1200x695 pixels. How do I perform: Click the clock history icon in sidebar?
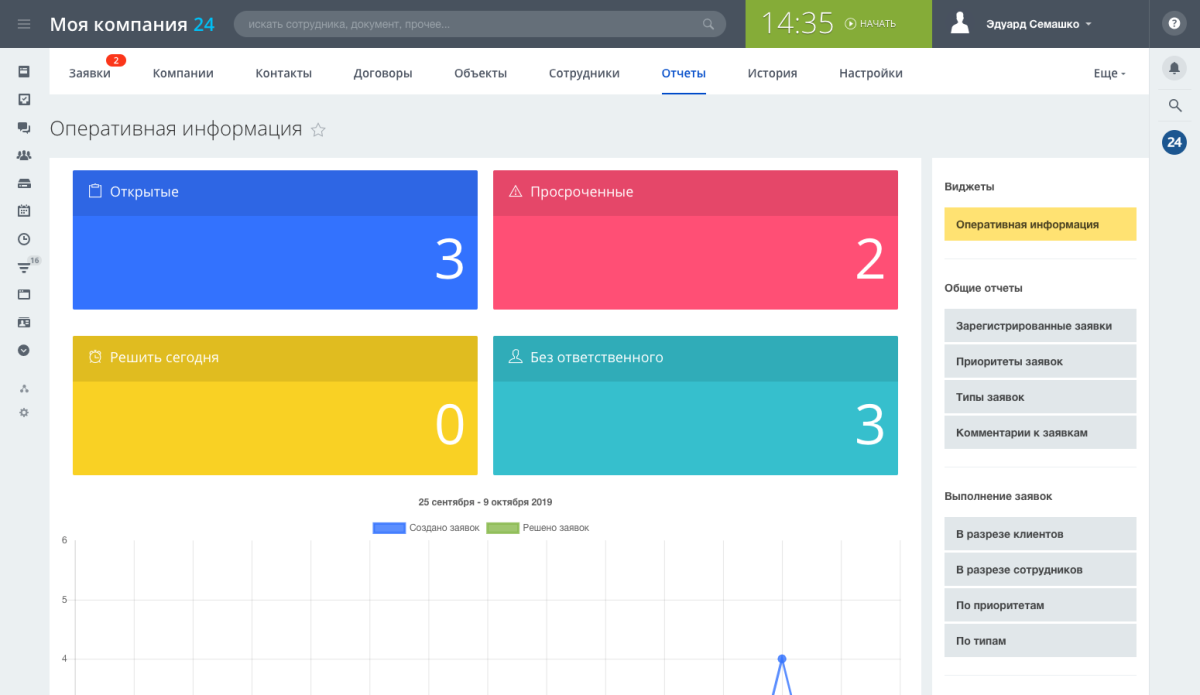[23, 238]
